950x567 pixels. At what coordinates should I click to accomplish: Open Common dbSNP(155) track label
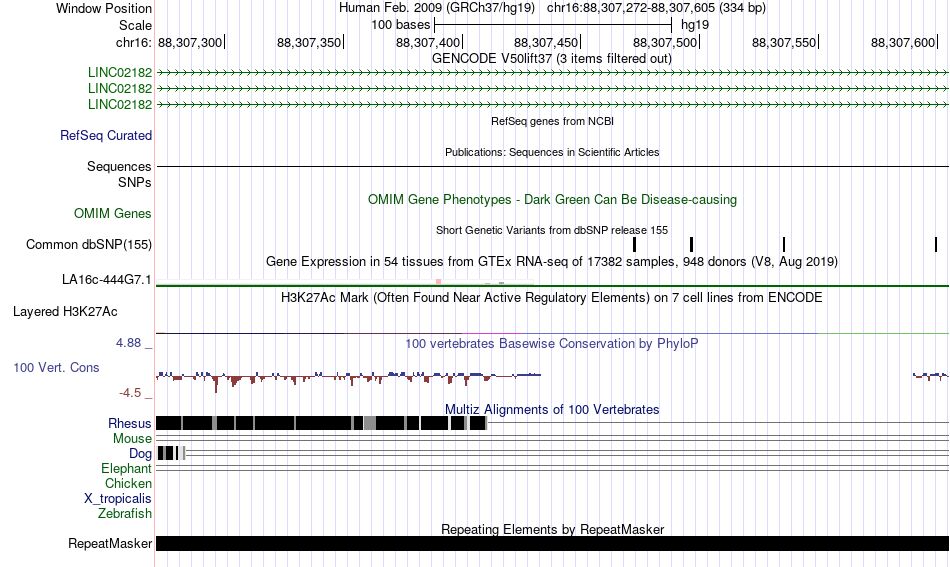[89, 245]
